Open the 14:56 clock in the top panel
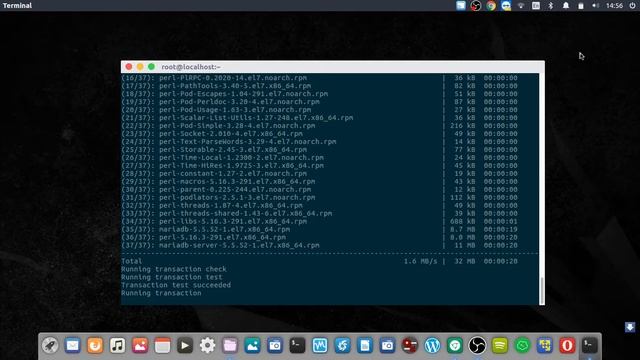Viewport: 640px width, 360px height. [614, 6]
